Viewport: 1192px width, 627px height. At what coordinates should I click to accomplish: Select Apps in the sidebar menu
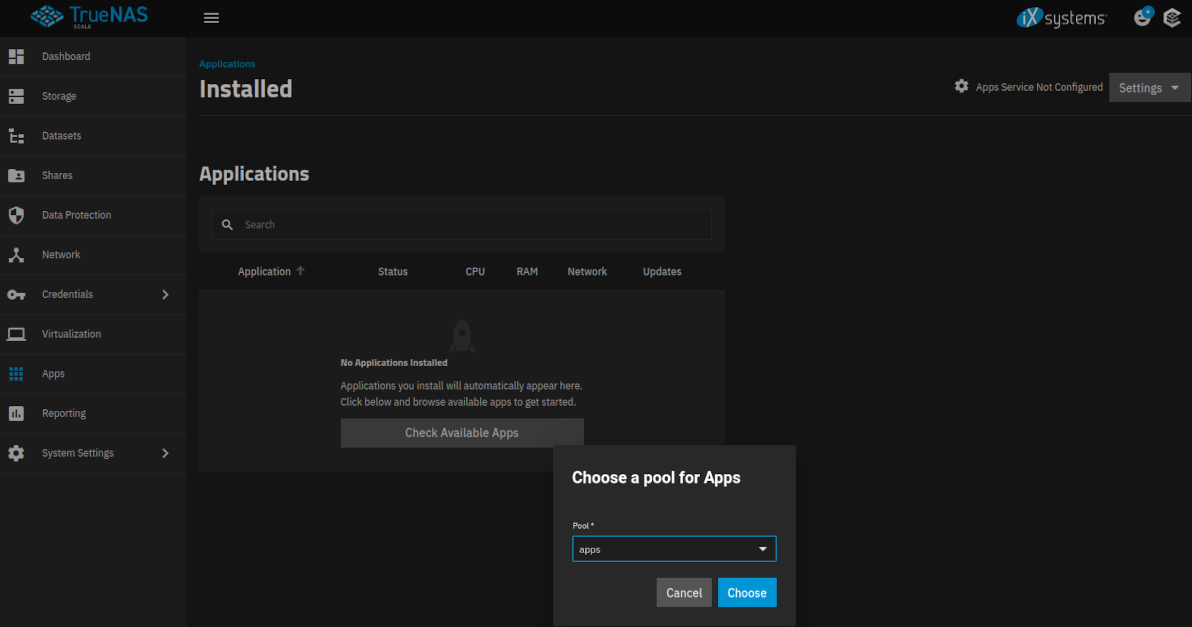coord(53,374)
